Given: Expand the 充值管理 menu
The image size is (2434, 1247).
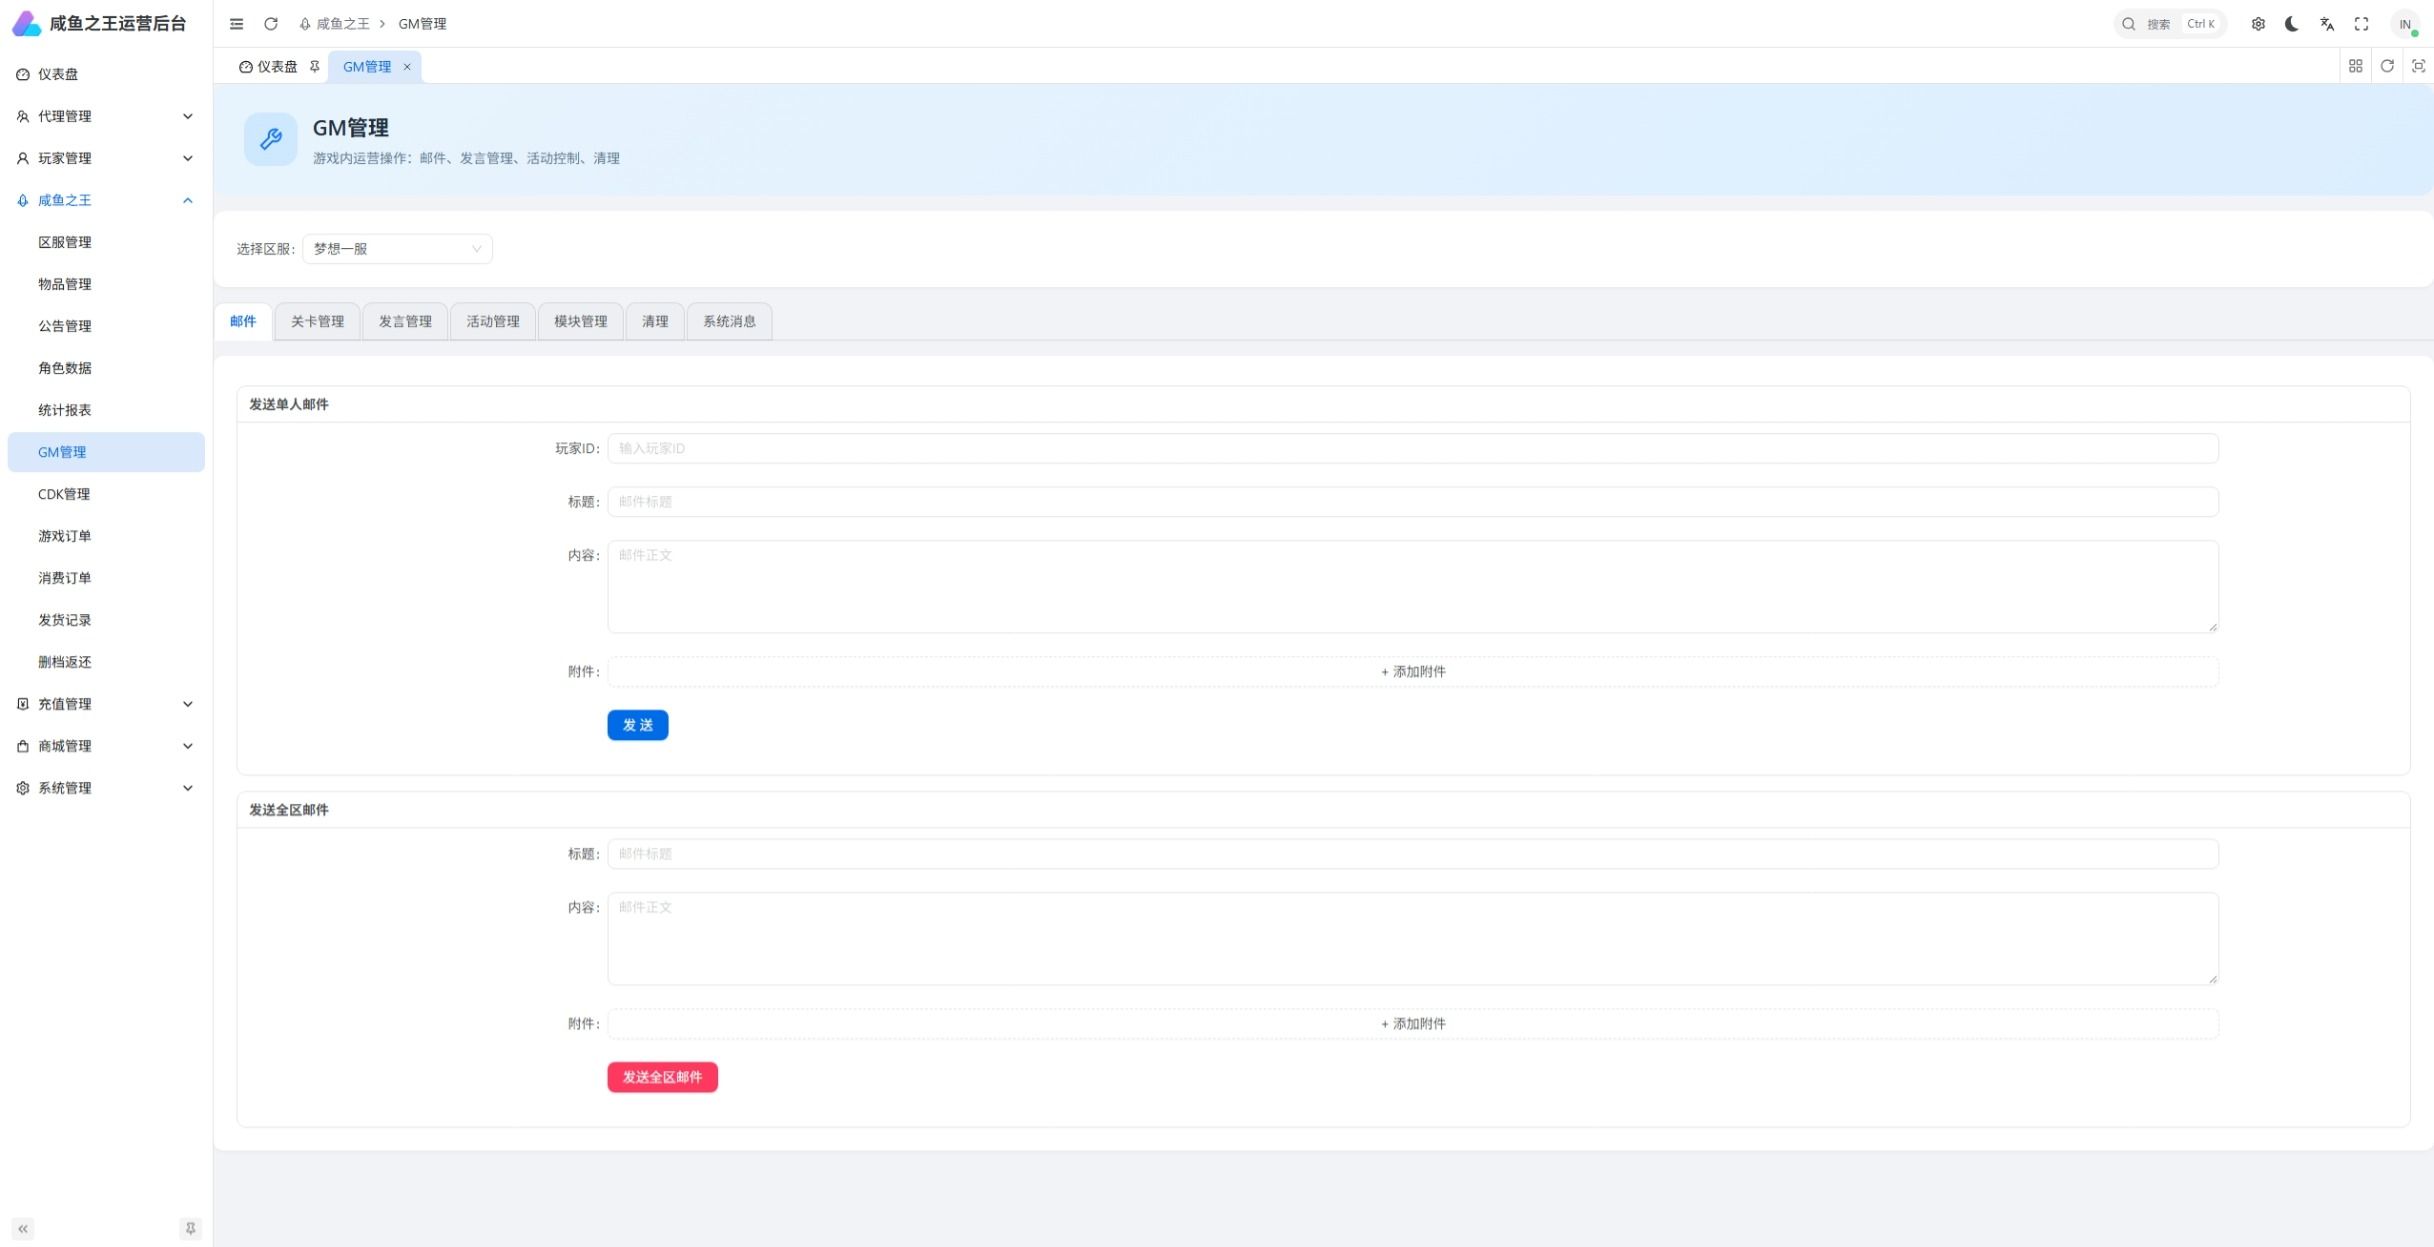Looking at the screenshot, I should (x=106, y=704).
